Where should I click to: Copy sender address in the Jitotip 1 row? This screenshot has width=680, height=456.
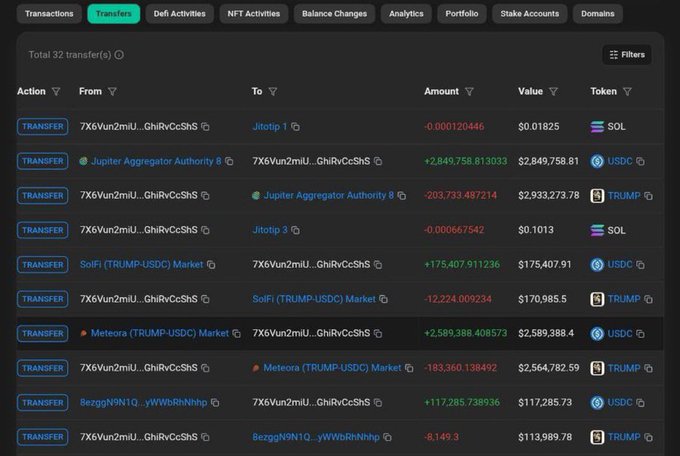pos(205,127)
